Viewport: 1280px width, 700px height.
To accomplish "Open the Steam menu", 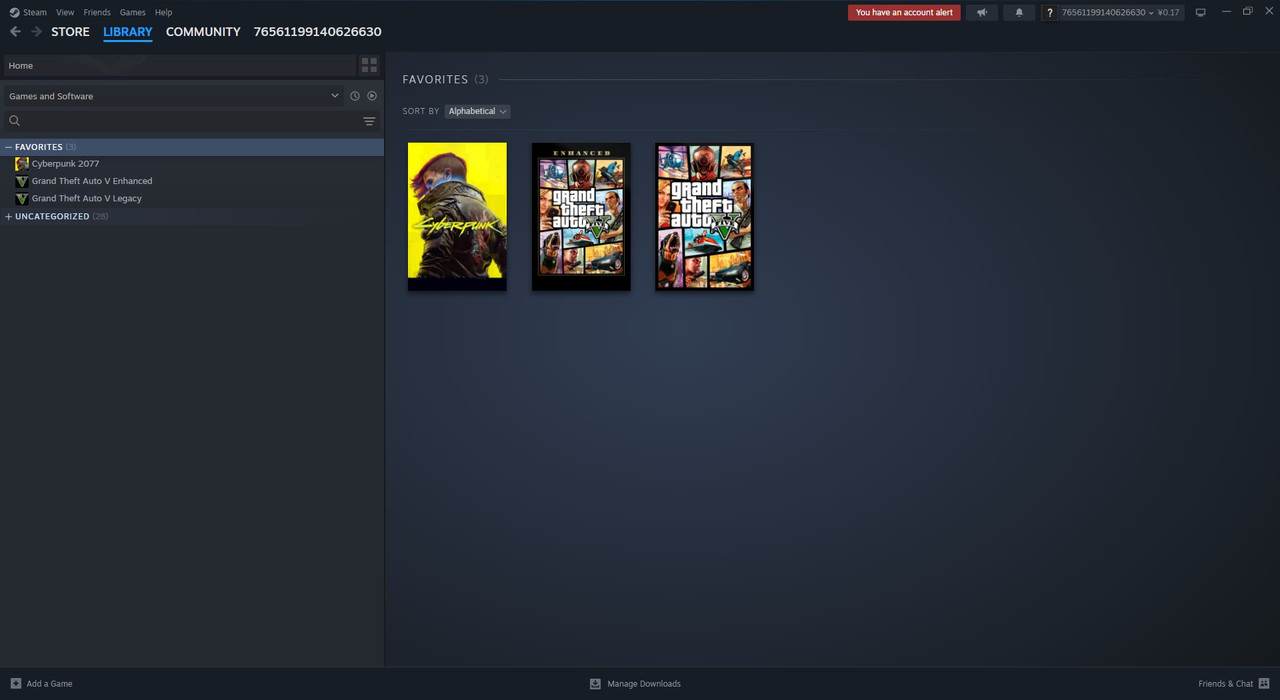I will 35,12.
